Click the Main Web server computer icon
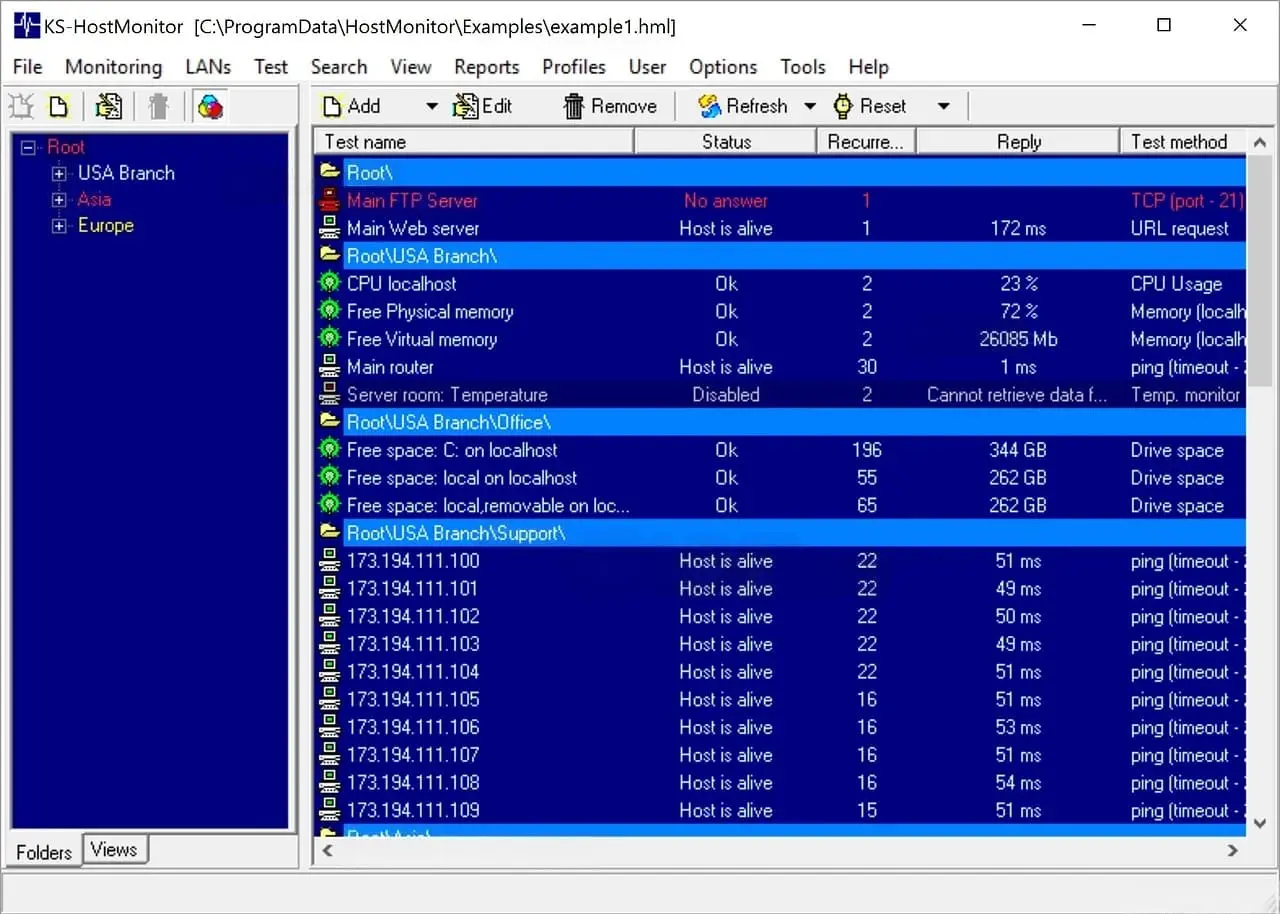Screen dimensions: 1280x914 329,228
